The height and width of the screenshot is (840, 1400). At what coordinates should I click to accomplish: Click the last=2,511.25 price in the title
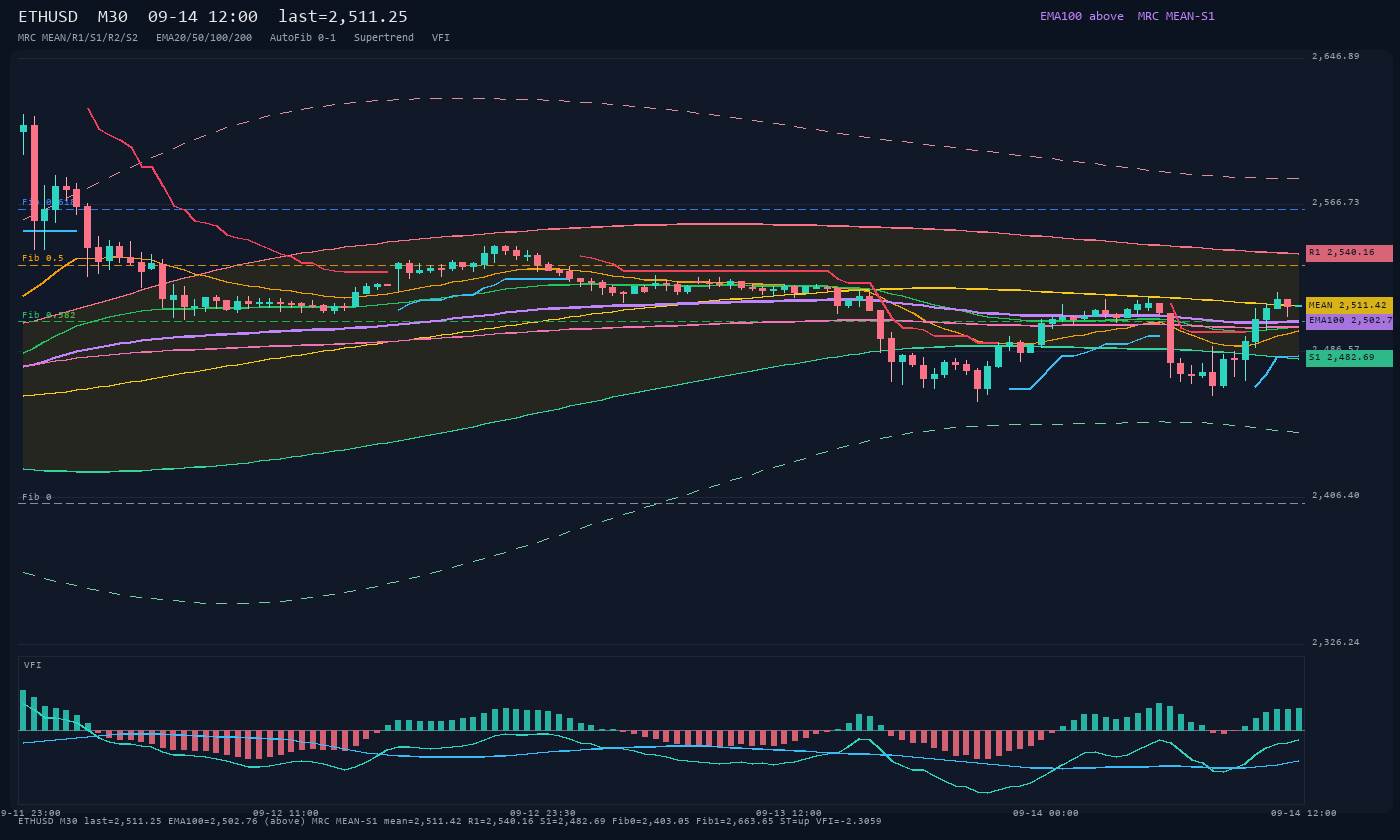click(x=343, y=17)
